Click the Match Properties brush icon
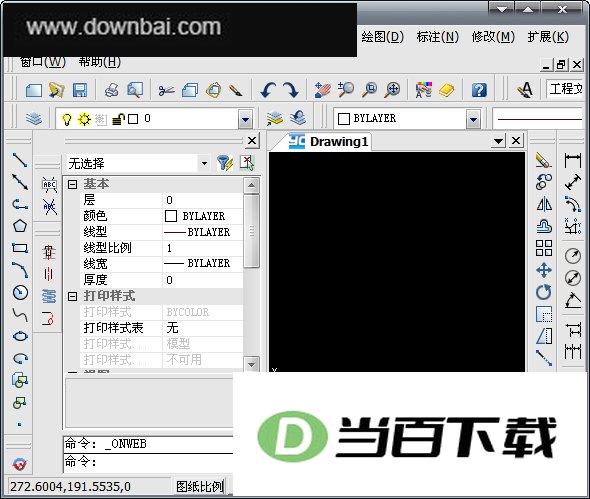Image resolution: width=590 pixels, height=499 pixels. click(x=236, y=90)
